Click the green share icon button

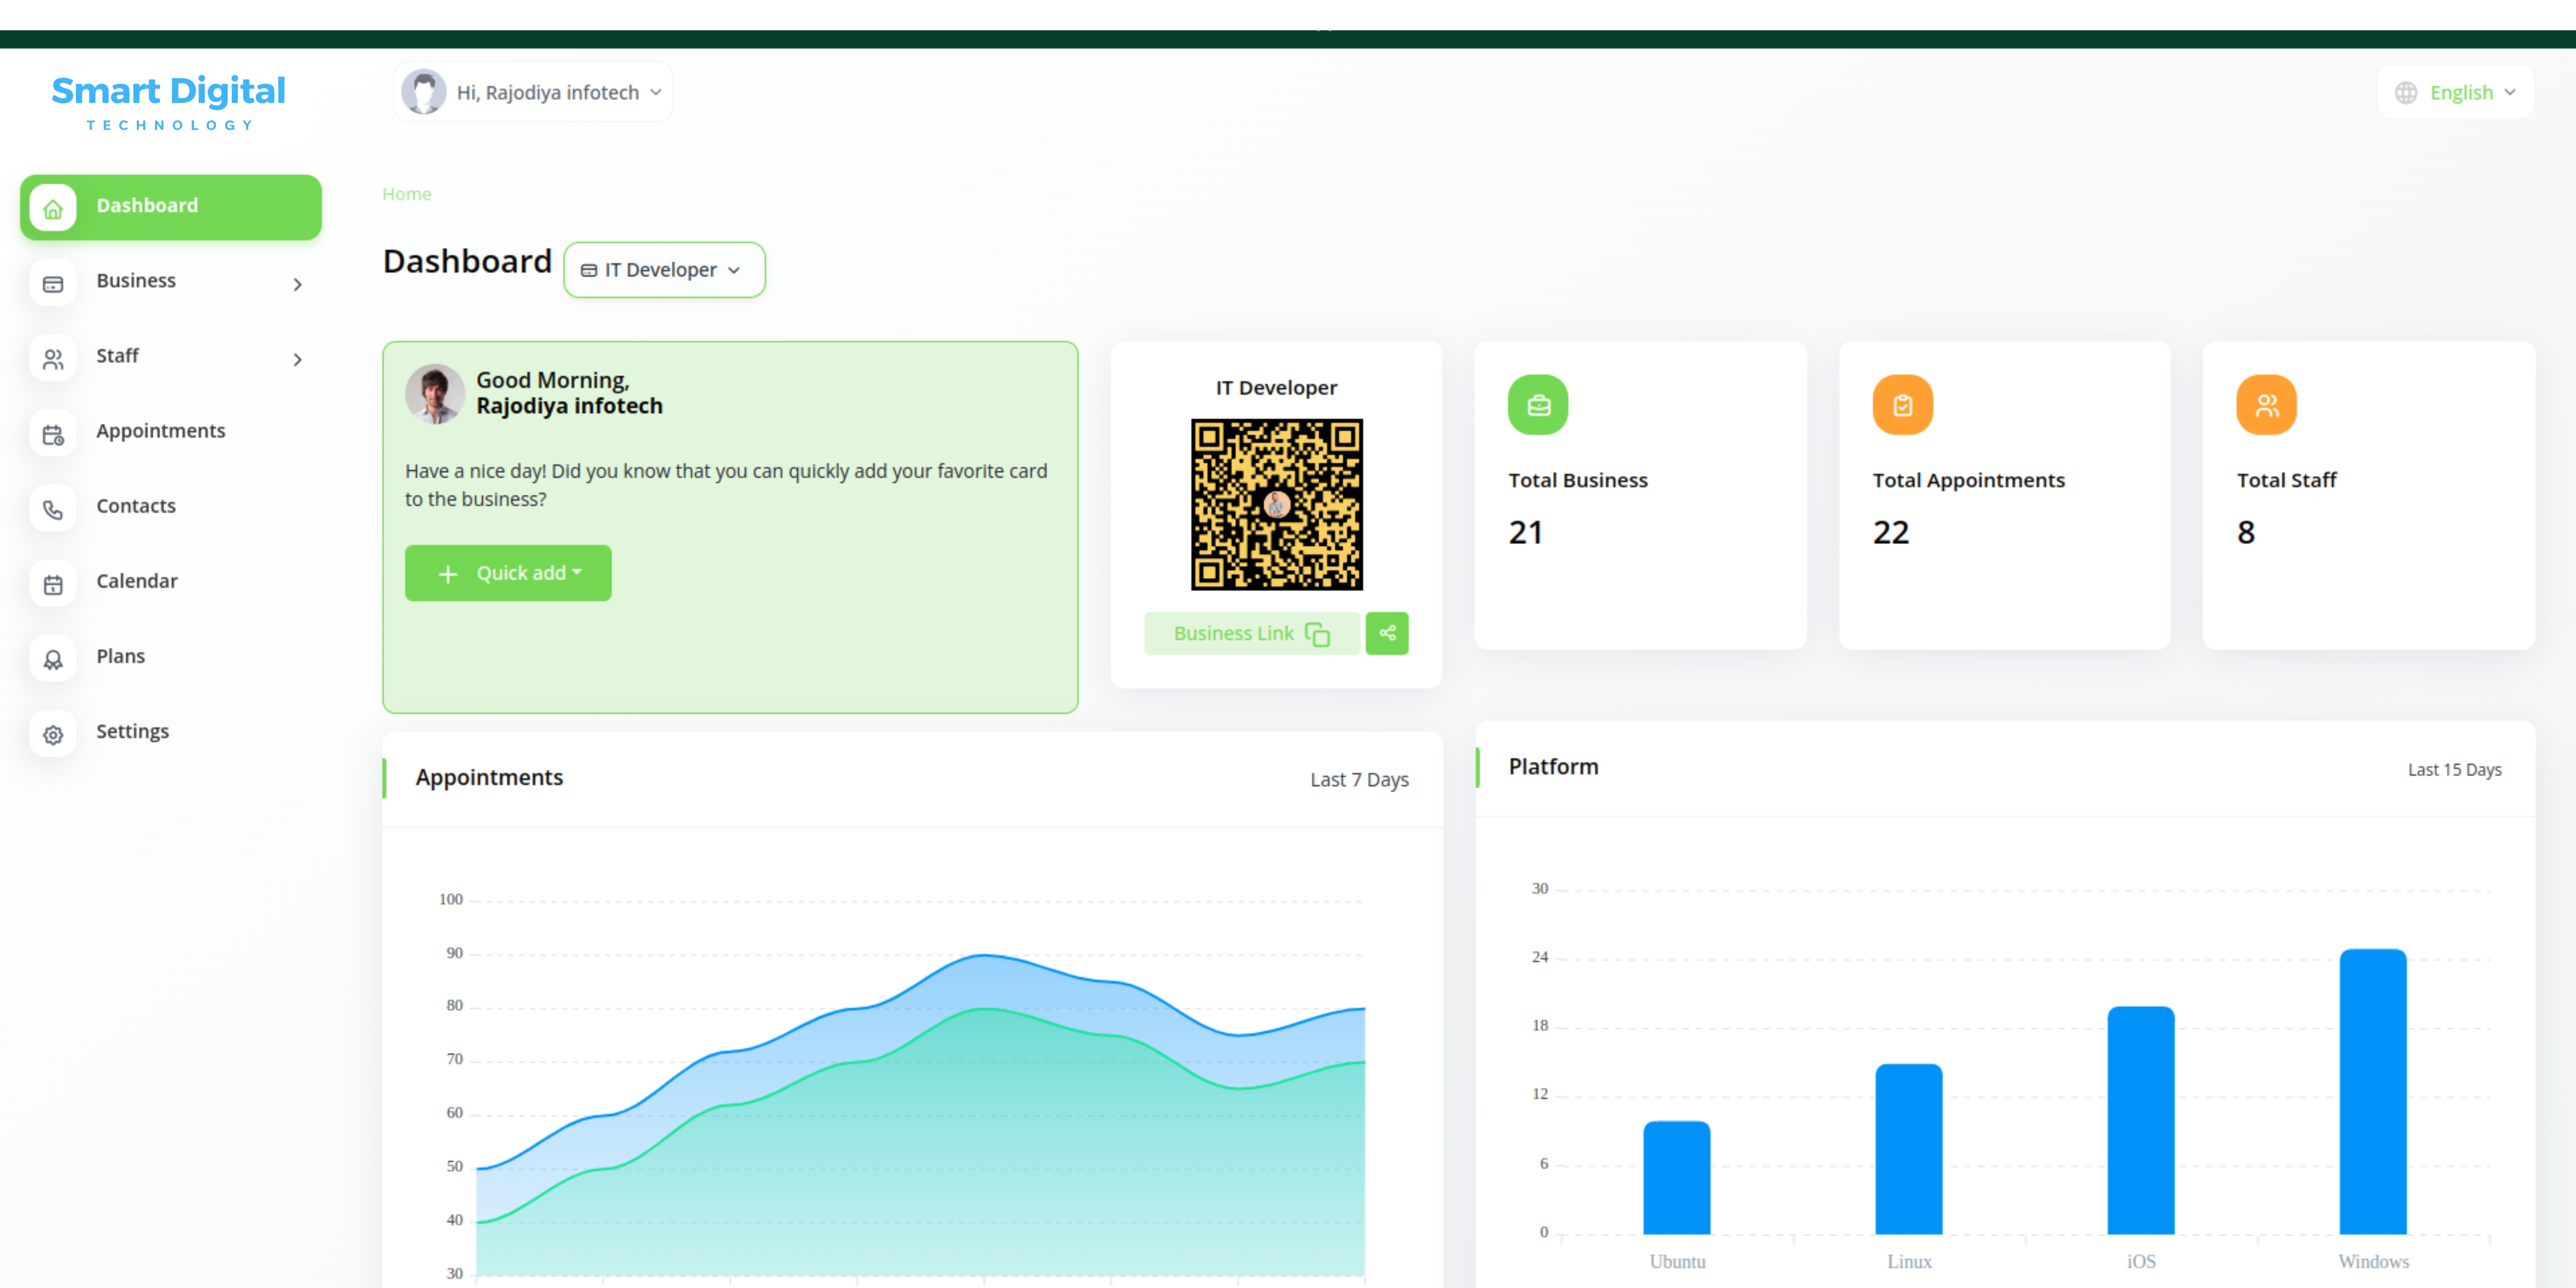[1387, 633]
